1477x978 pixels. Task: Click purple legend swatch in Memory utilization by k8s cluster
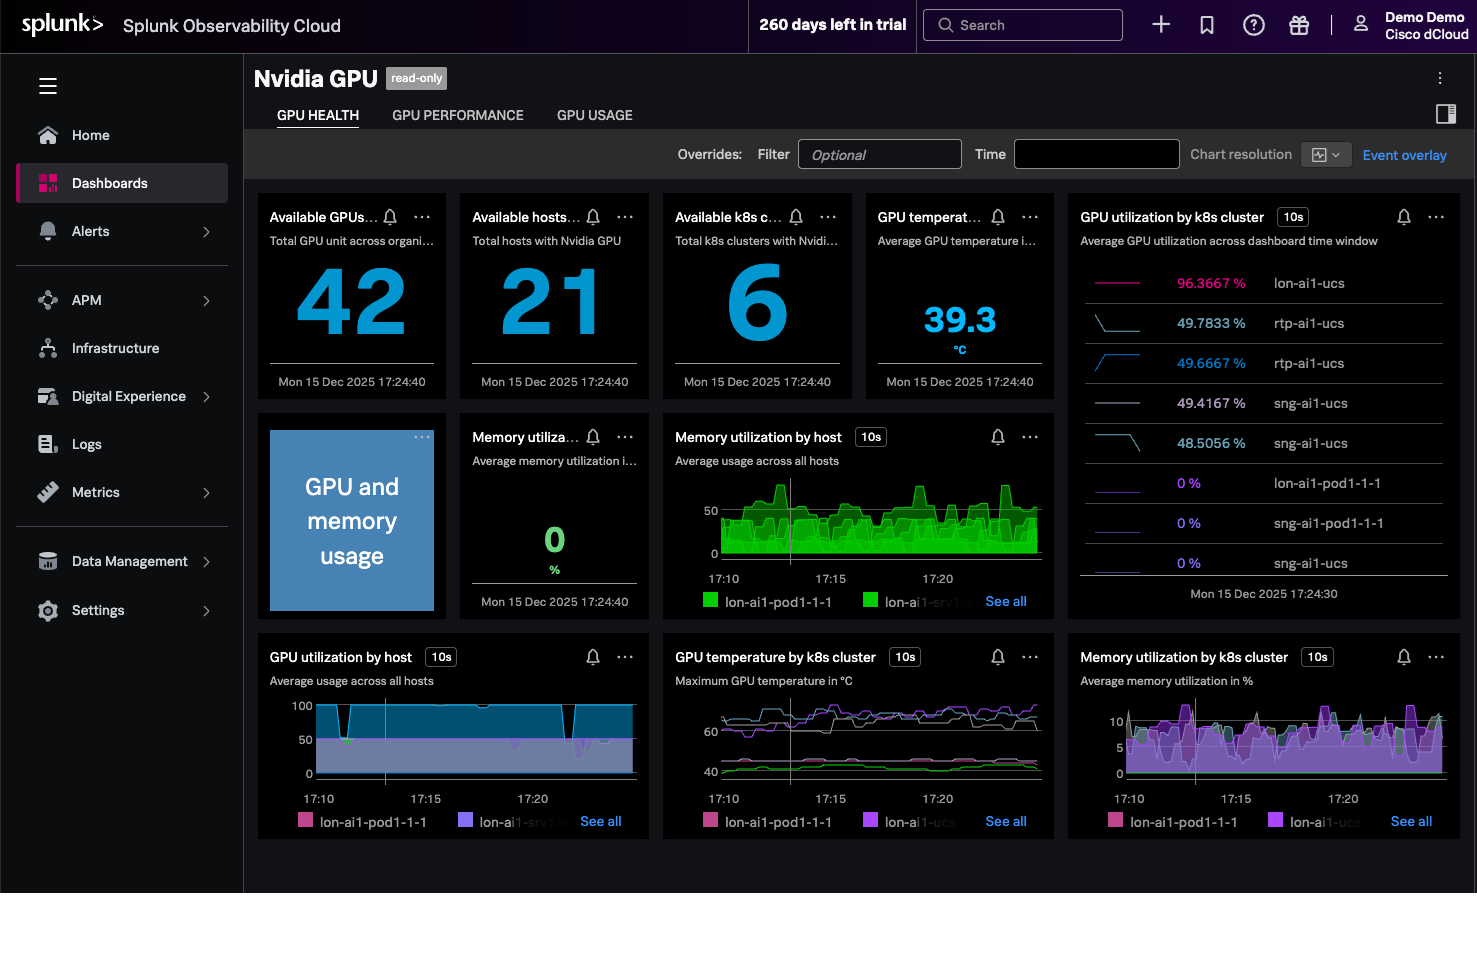(1275, 820)
